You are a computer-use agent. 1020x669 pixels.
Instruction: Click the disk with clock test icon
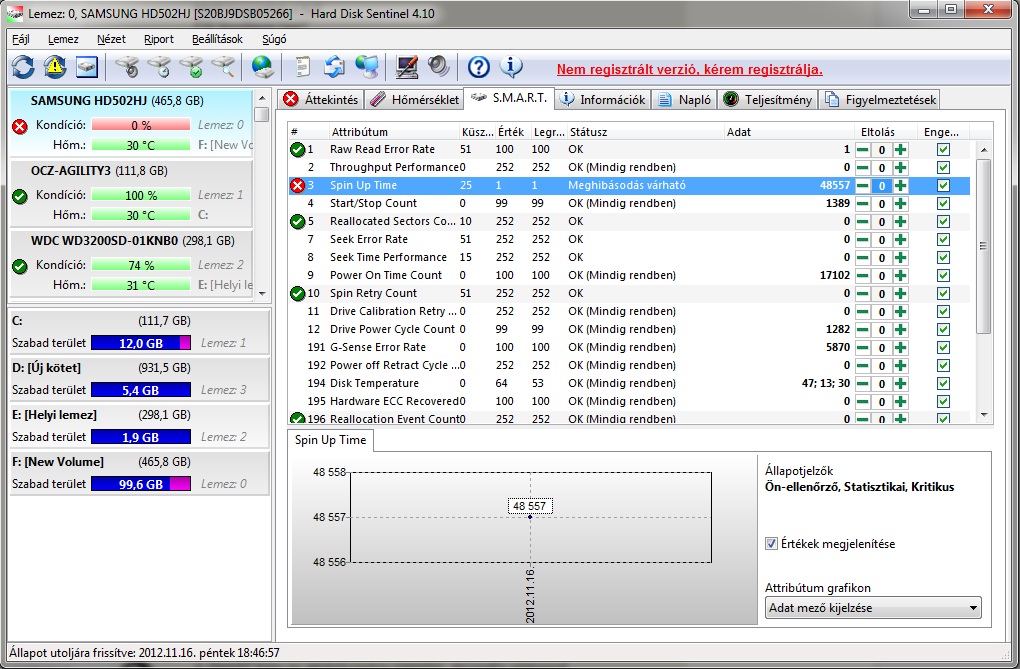pyautogui.click(x=159, y=67)
